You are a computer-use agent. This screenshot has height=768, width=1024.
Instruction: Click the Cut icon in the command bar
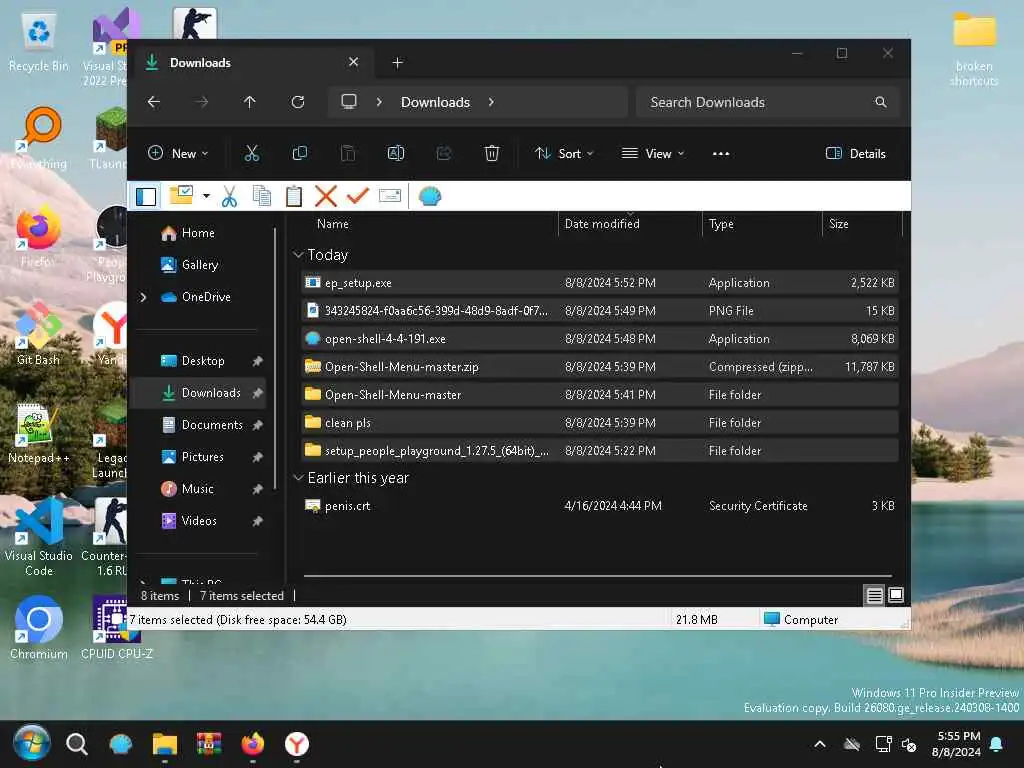click(x=251, y=153)
